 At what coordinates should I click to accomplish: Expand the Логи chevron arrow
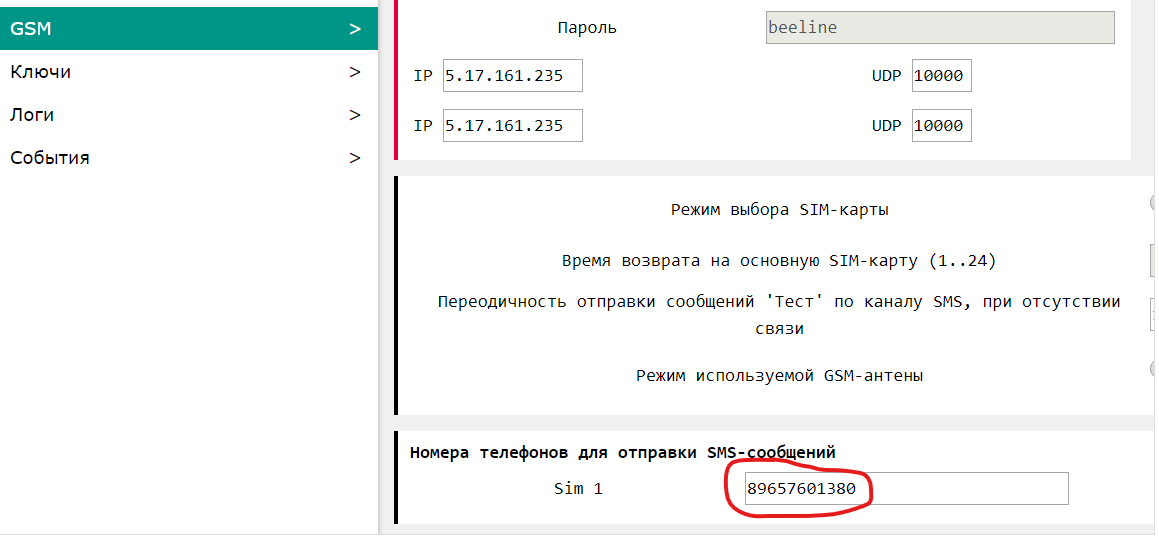click(356, 115)
